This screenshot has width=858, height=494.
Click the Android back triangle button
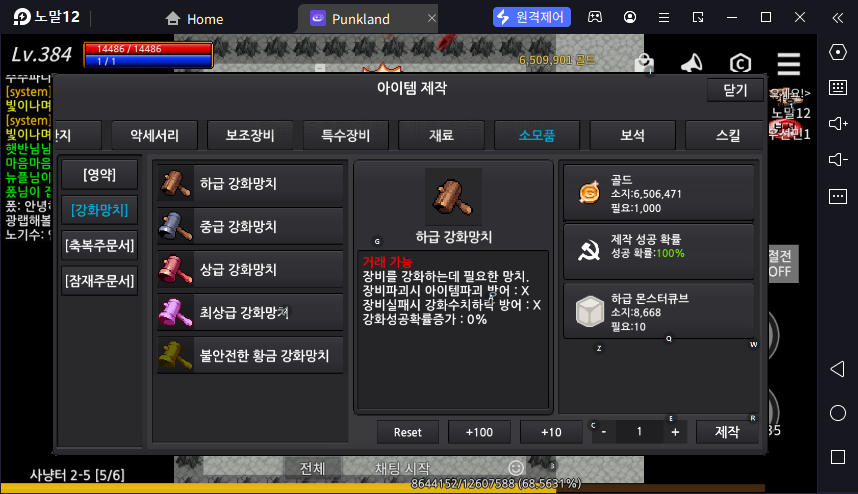(x=838, y=369)
